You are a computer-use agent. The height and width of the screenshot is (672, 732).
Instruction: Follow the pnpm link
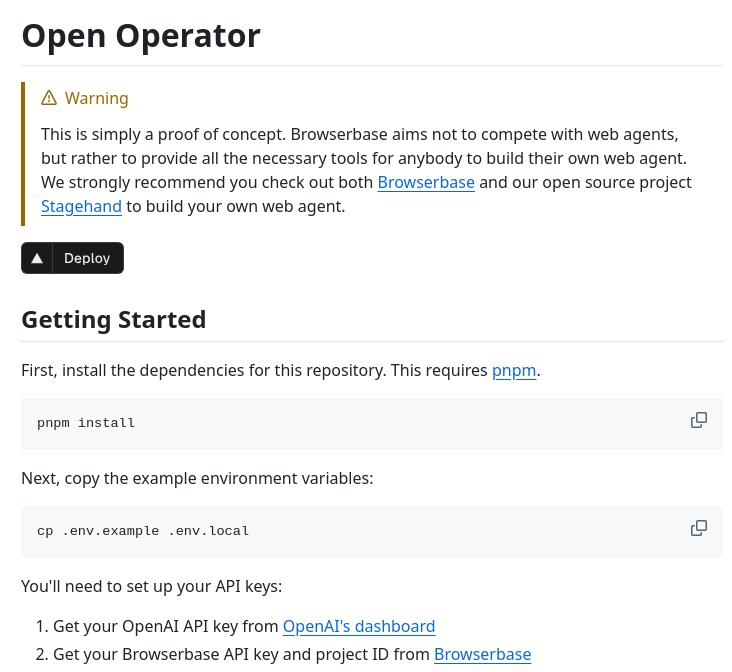tap(514, 370)
